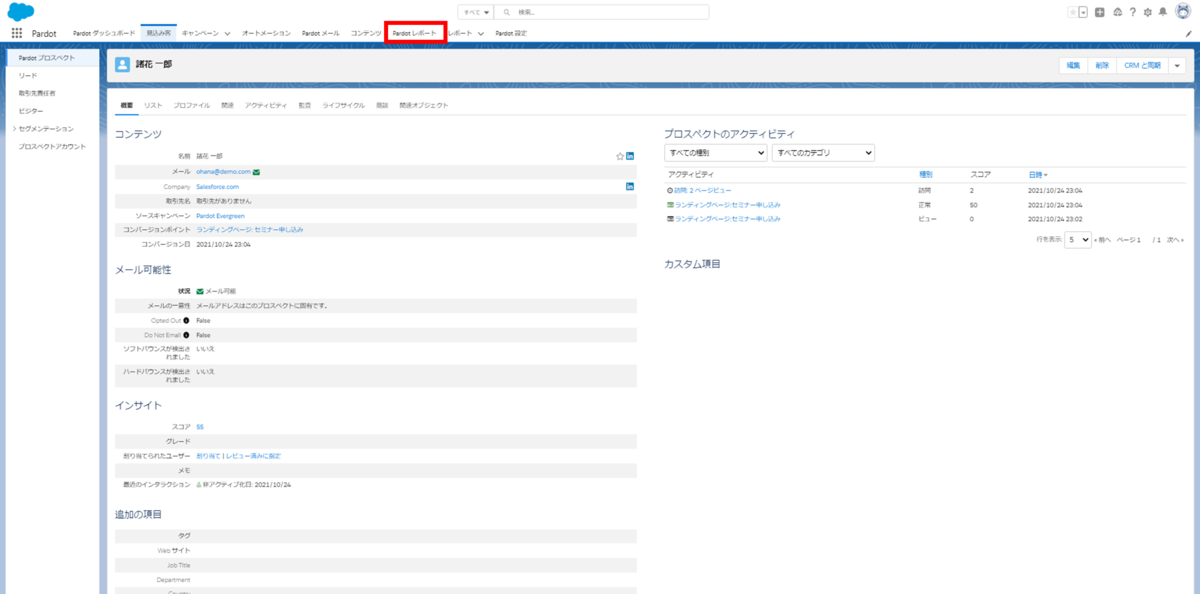Open the conversion point landing page link
The width and height of the screenshot is (1200, 594).
point(250,229)
